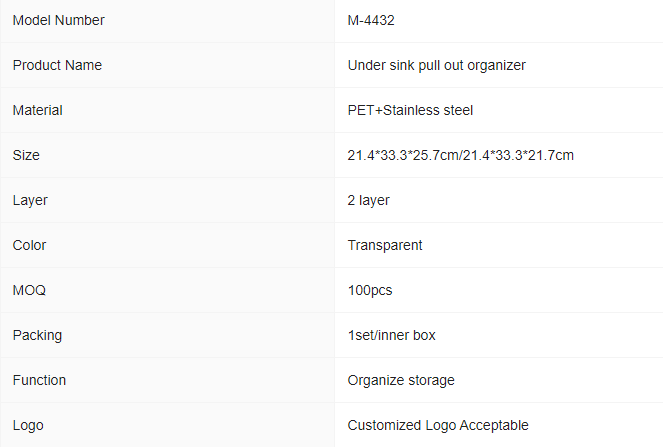The width and height of the screenshot is (663, 447).
Task: Click the Packing label cell
Action: point(167,335)
